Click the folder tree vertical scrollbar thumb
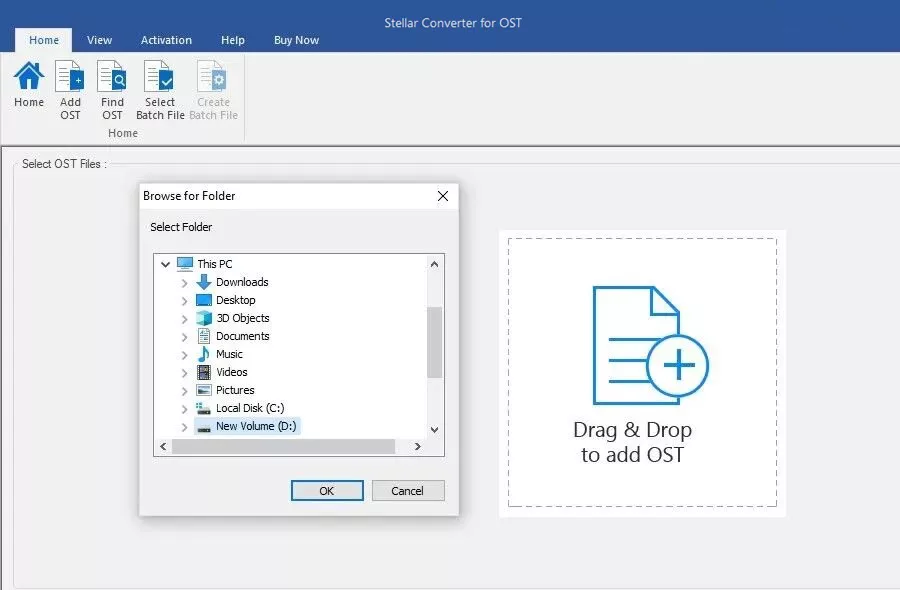 pos(435,343)
